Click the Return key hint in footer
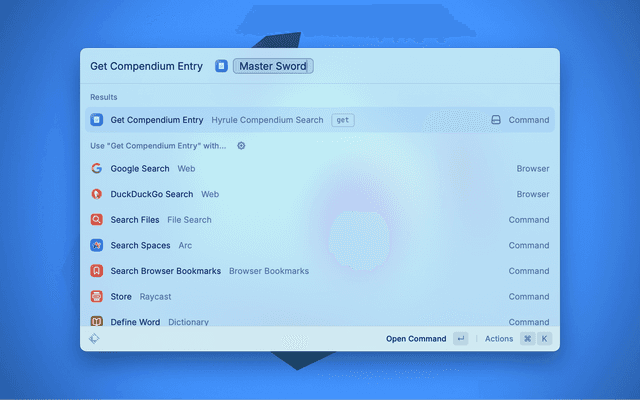The height and width of the screenshot is (400, 640). (460, 339)
